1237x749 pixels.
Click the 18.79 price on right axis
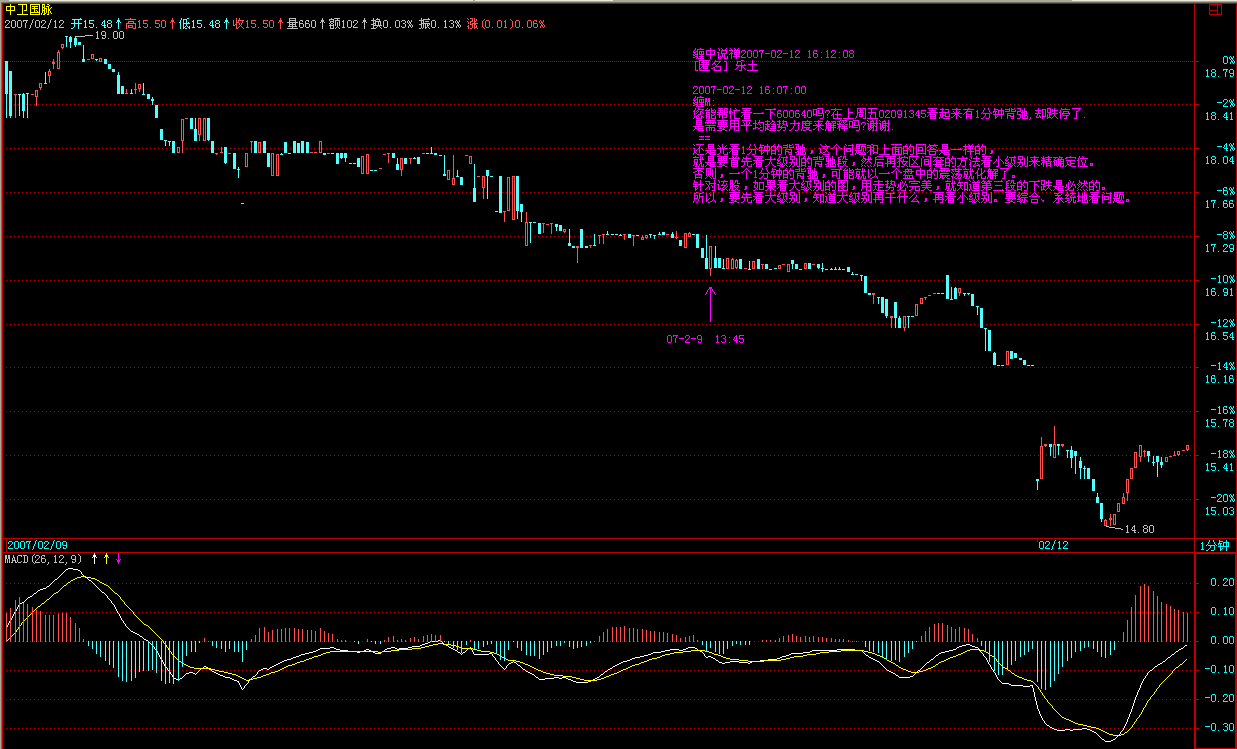[x=1219, y=74]
